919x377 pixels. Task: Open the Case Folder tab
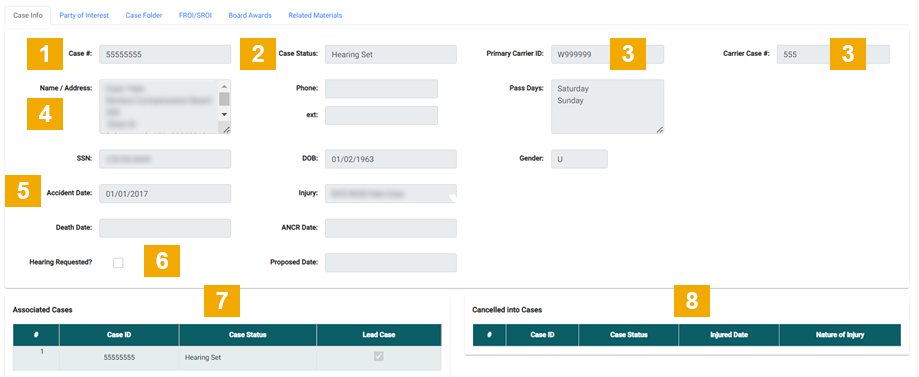[144, 15]
